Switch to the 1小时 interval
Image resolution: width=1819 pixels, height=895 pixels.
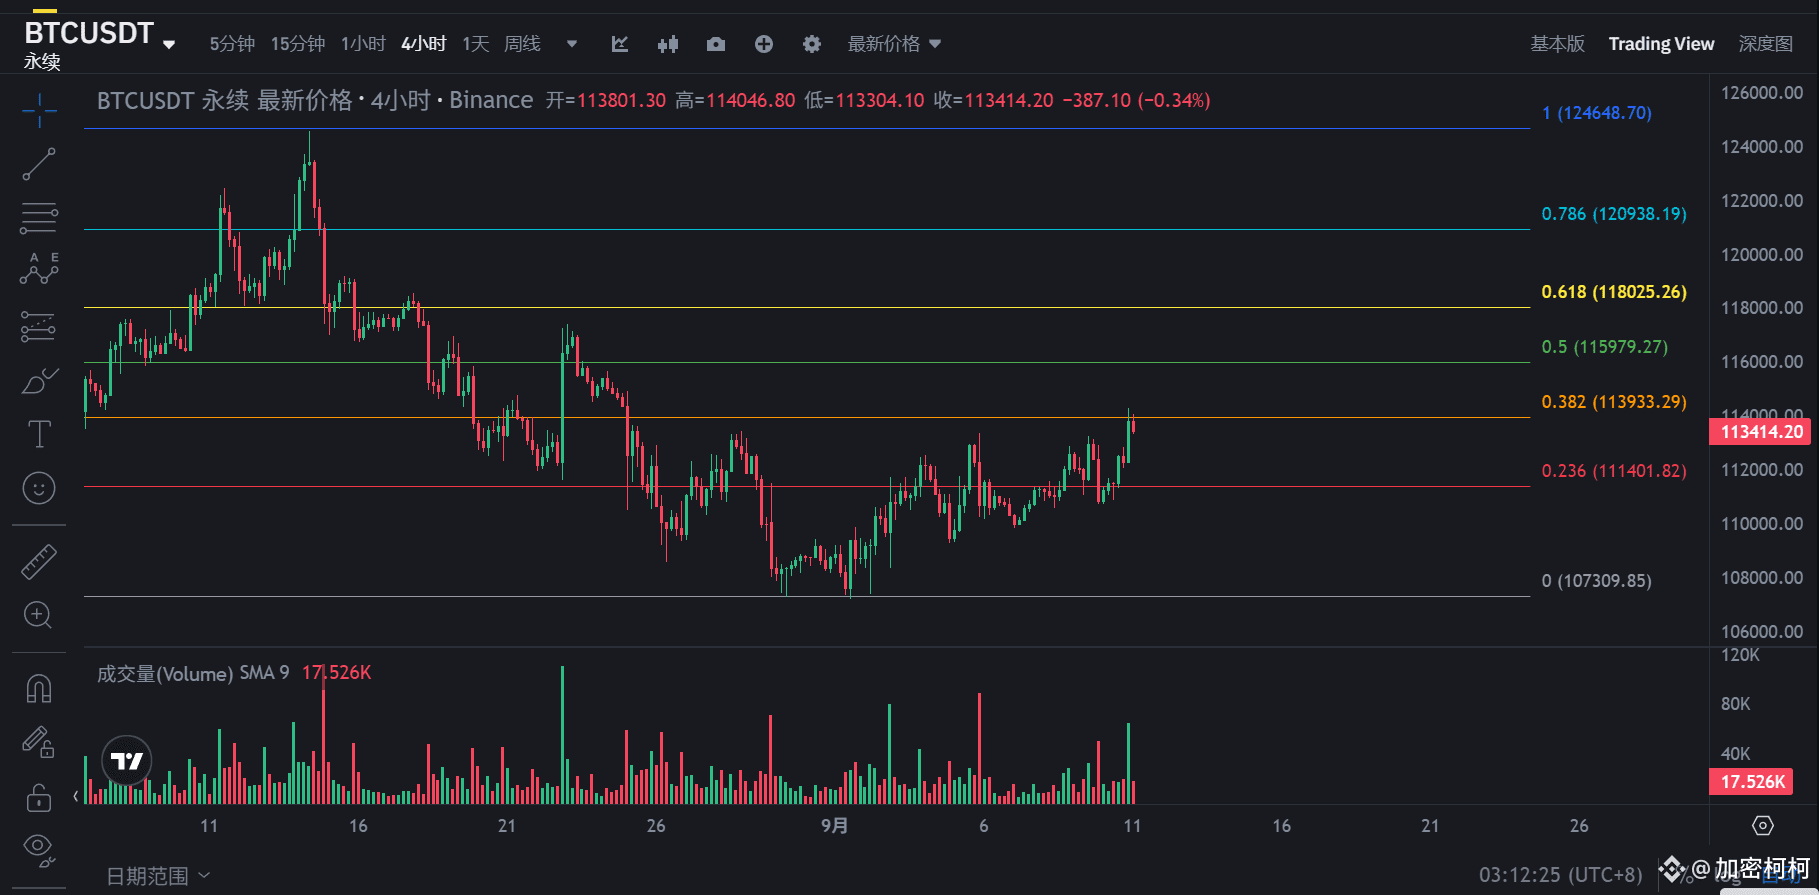(363, 44)
